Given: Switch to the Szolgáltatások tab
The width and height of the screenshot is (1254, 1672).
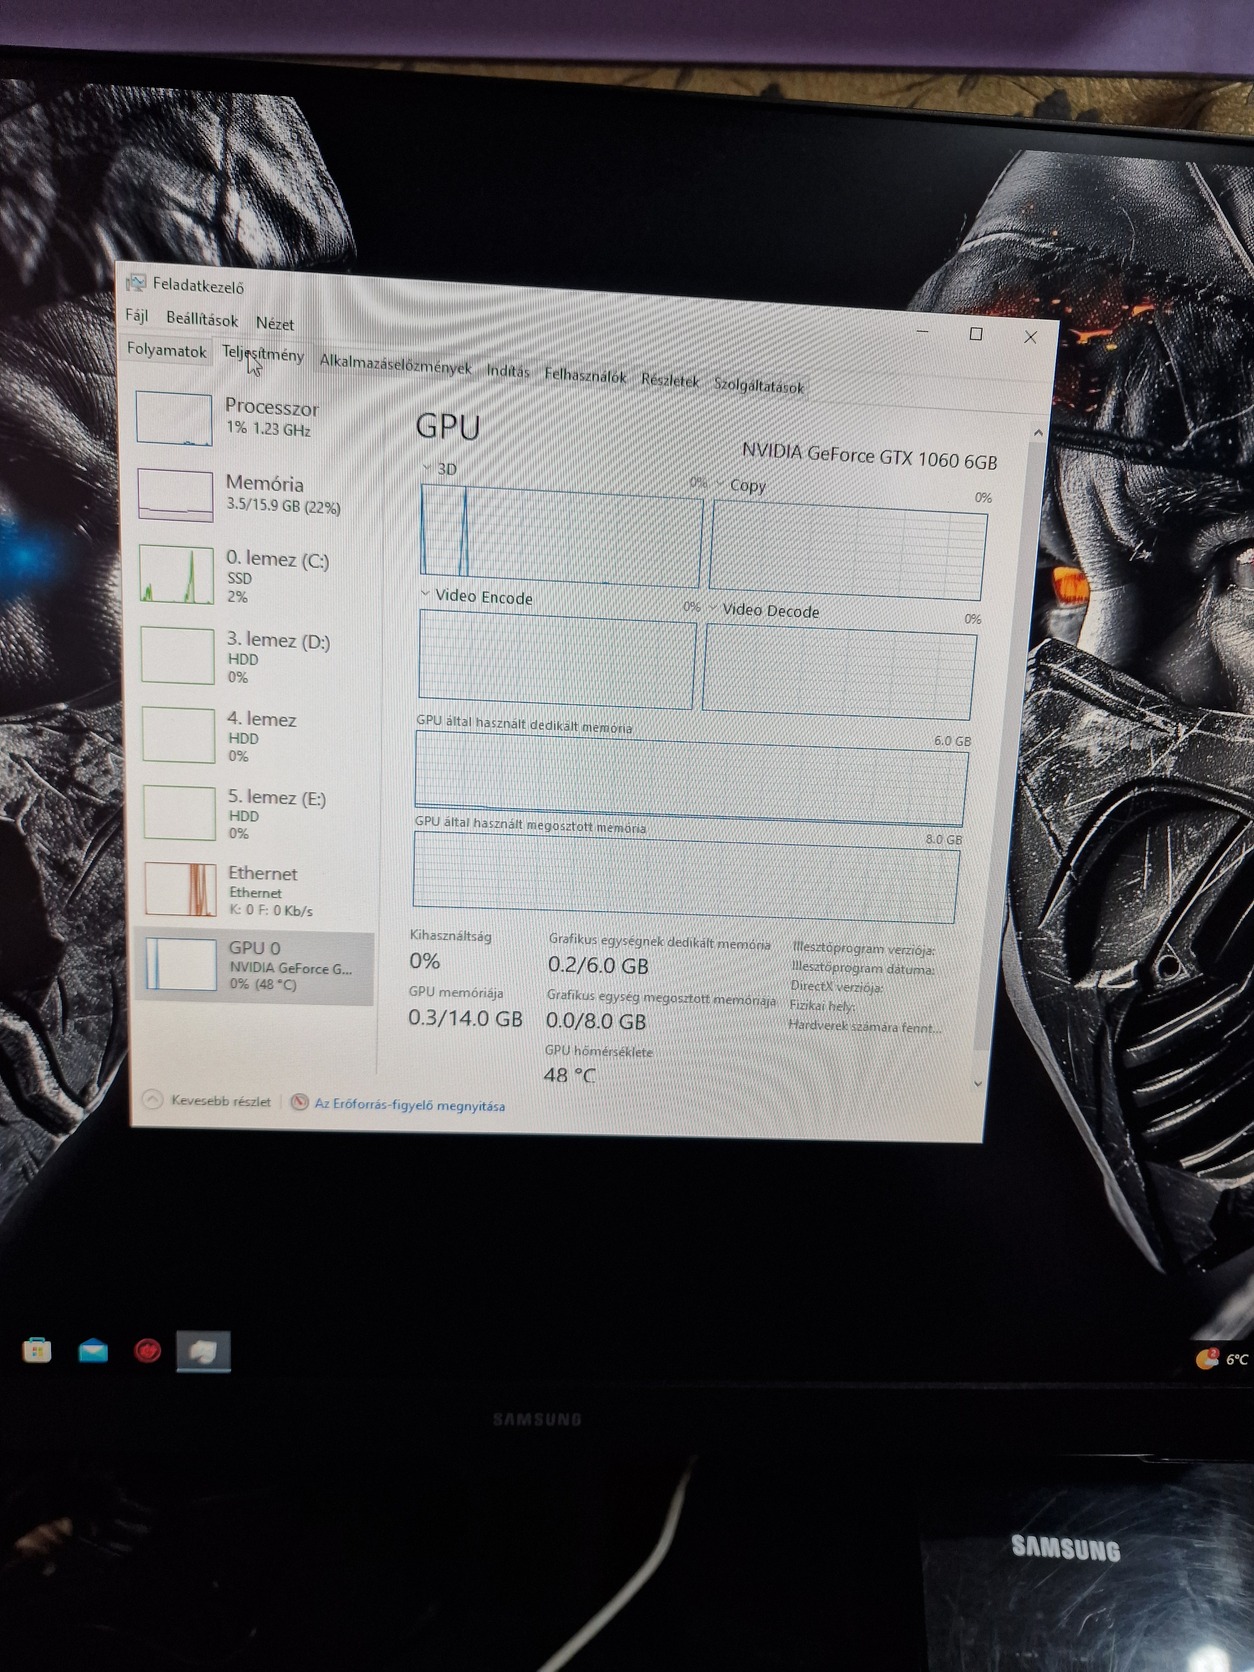Looking at the screenshot, I should pos(758,386).
